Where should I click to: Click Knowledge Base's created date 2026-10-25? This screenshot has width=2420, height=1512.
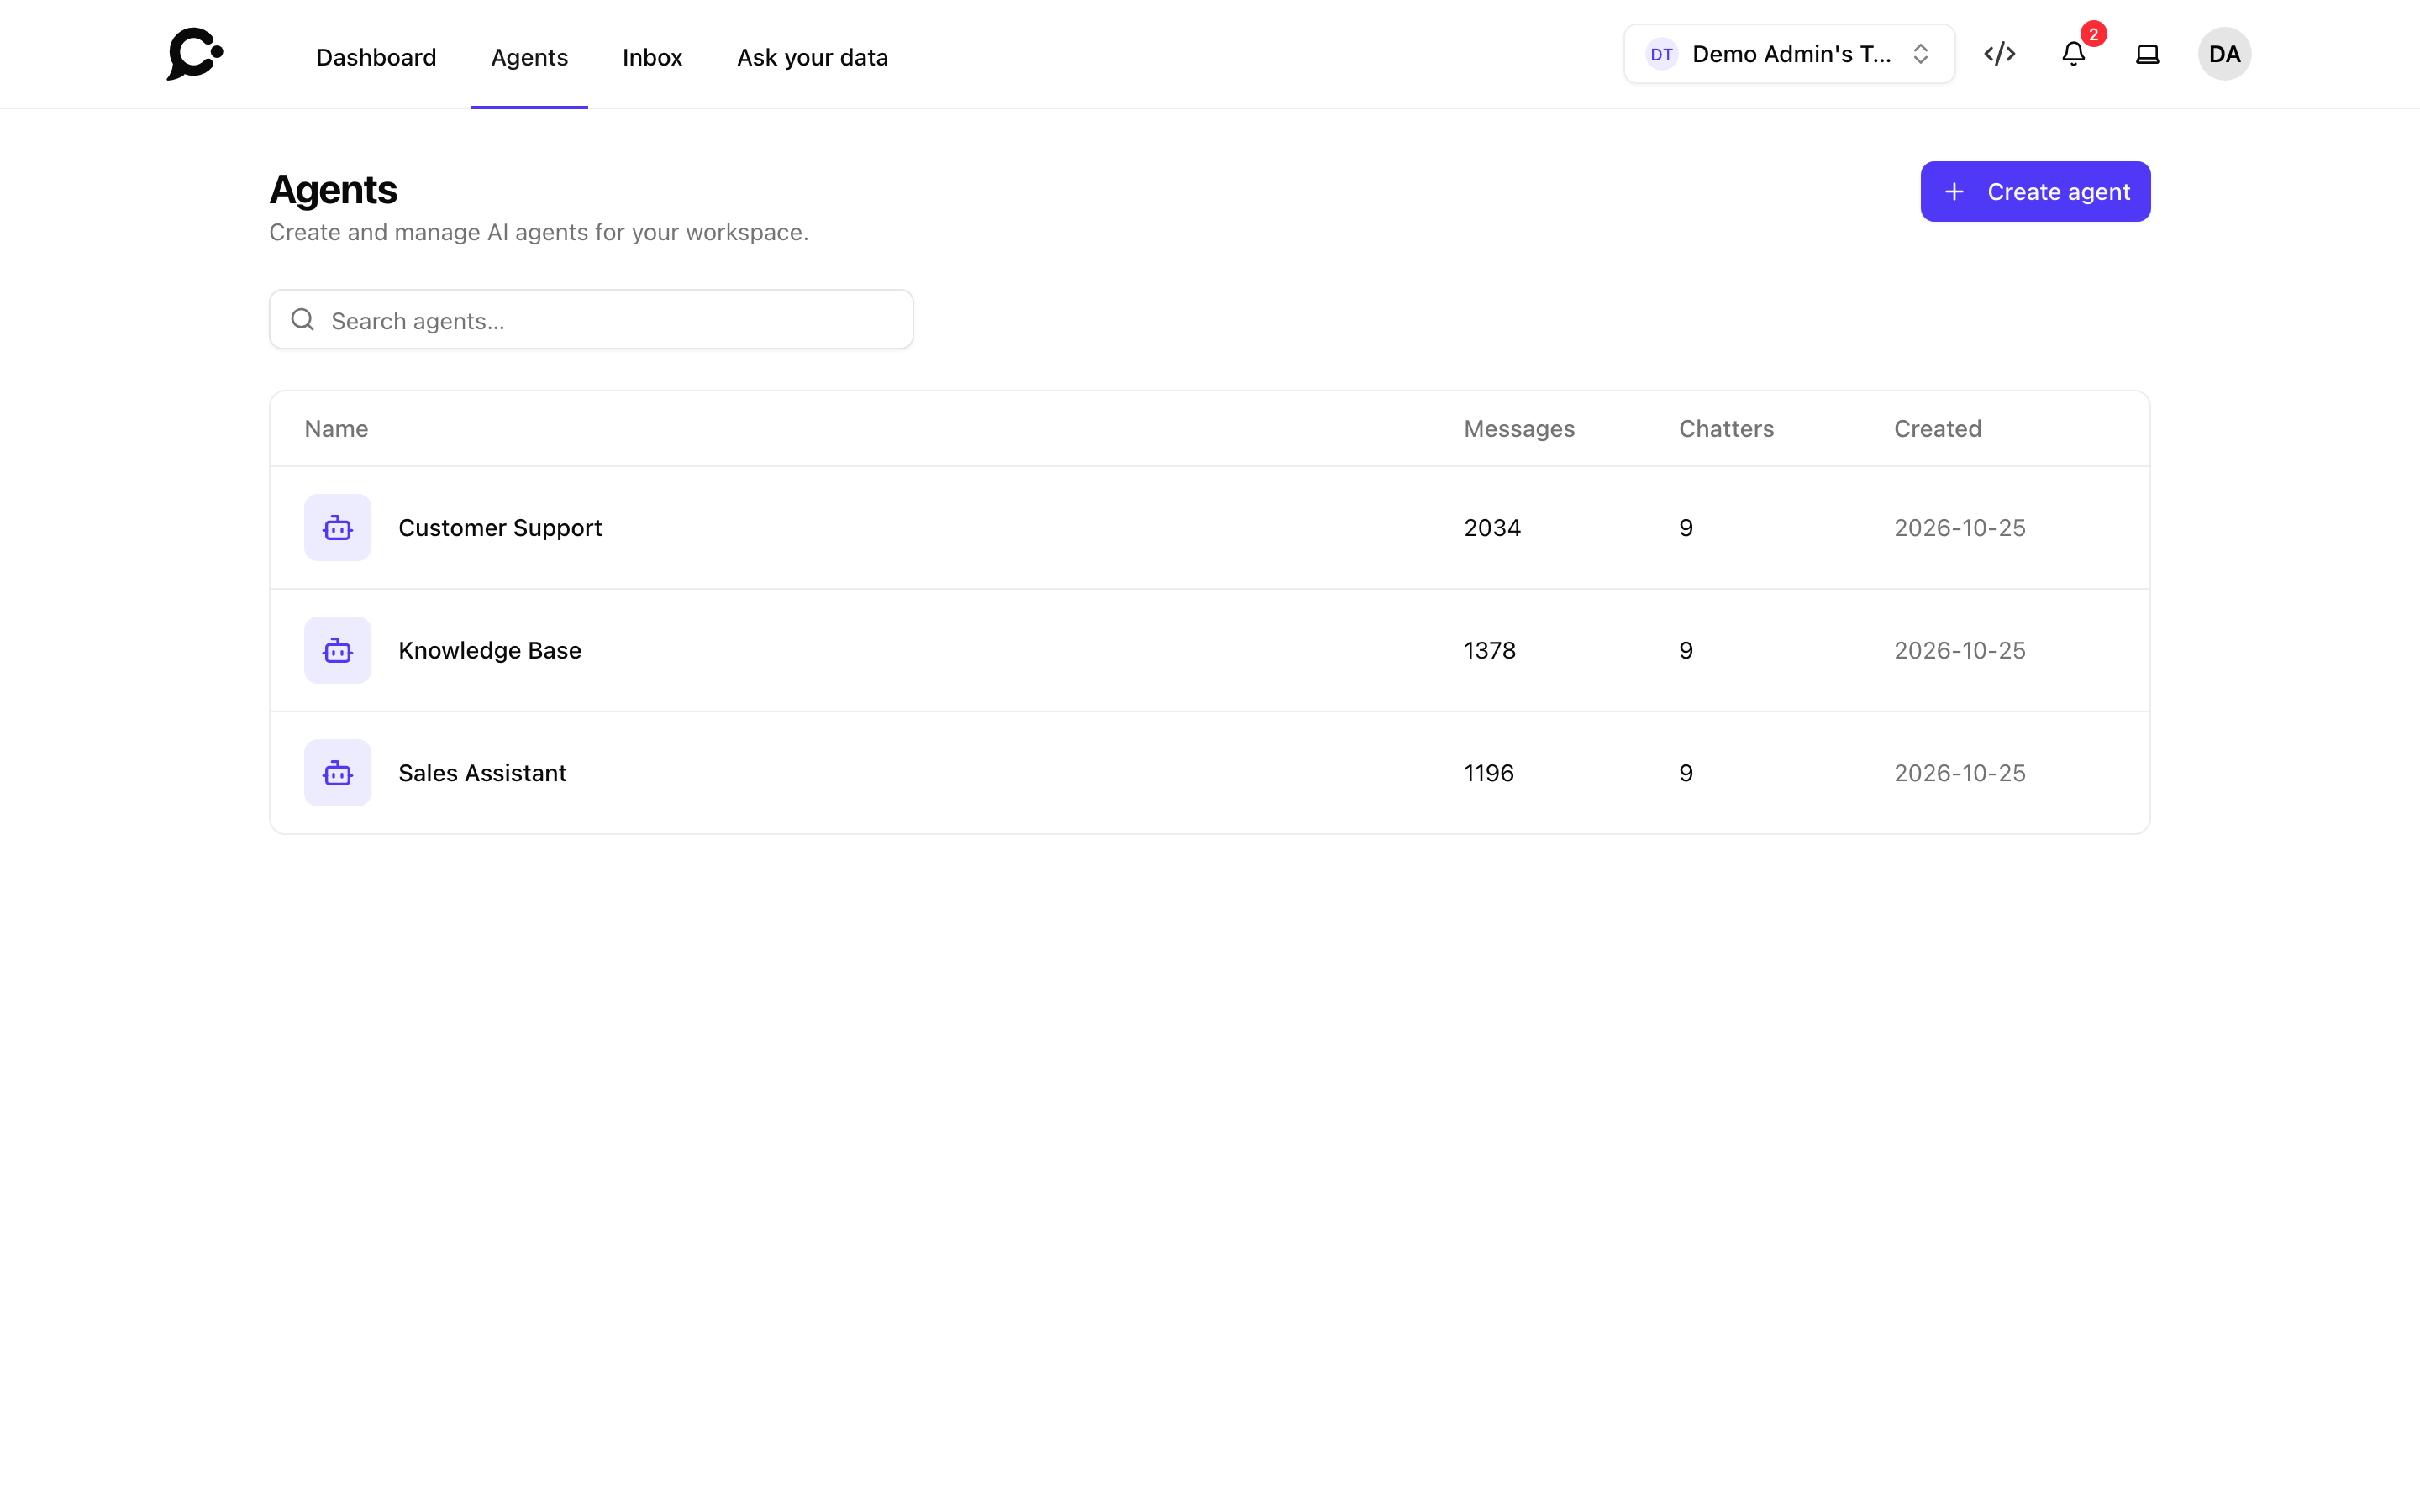coord(1959,650)
